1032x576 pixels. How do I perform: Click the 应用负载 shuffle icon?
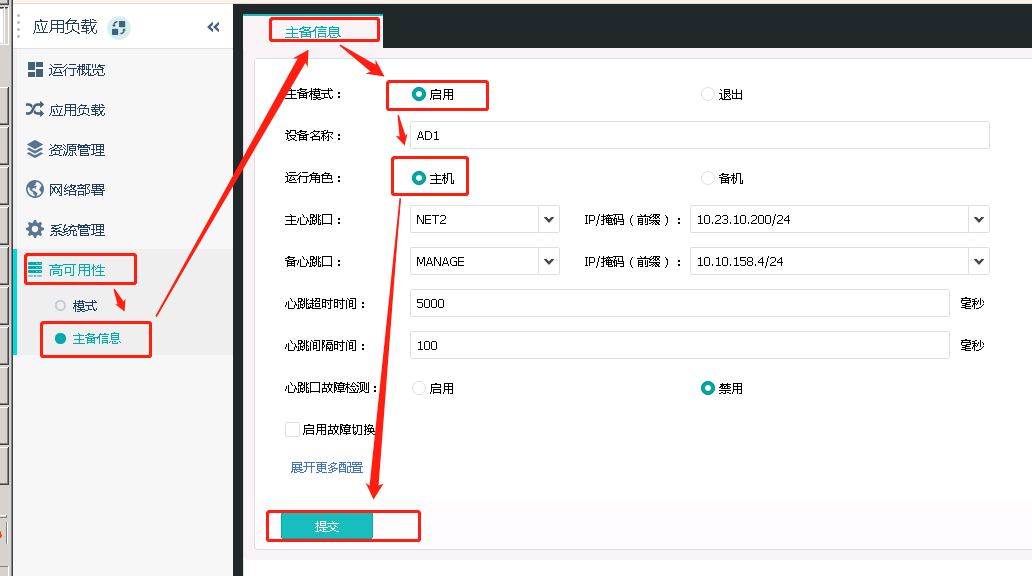click(35, 109)
